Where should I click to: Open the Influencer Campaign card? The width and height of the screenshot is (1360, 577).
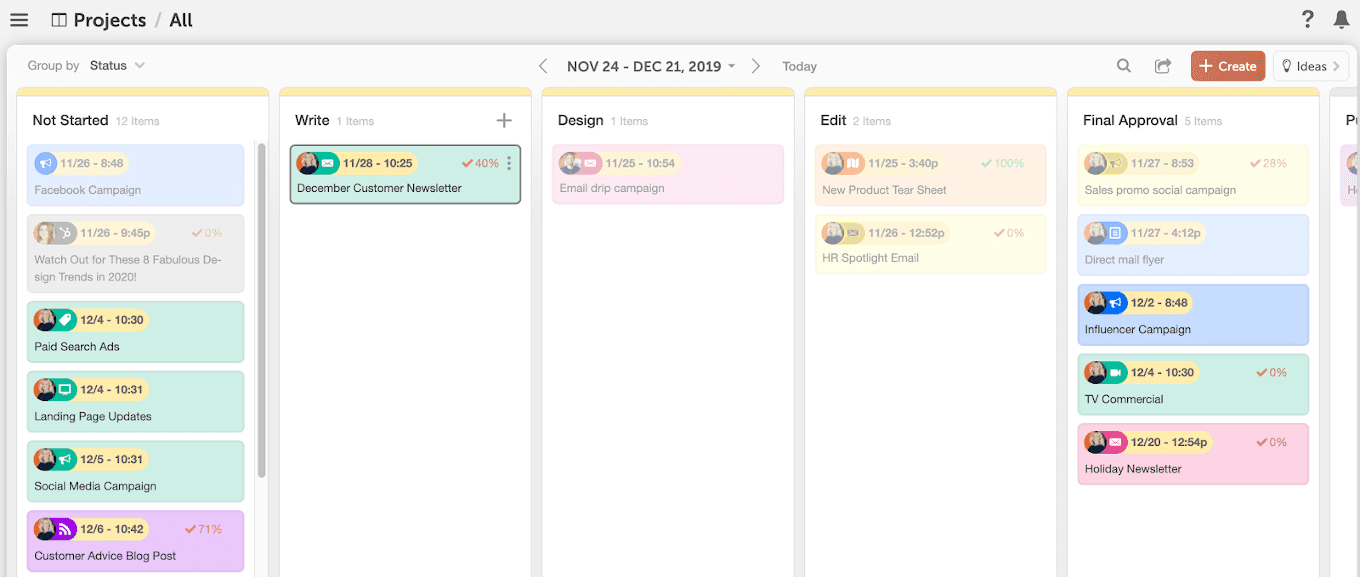point(1193,315)
